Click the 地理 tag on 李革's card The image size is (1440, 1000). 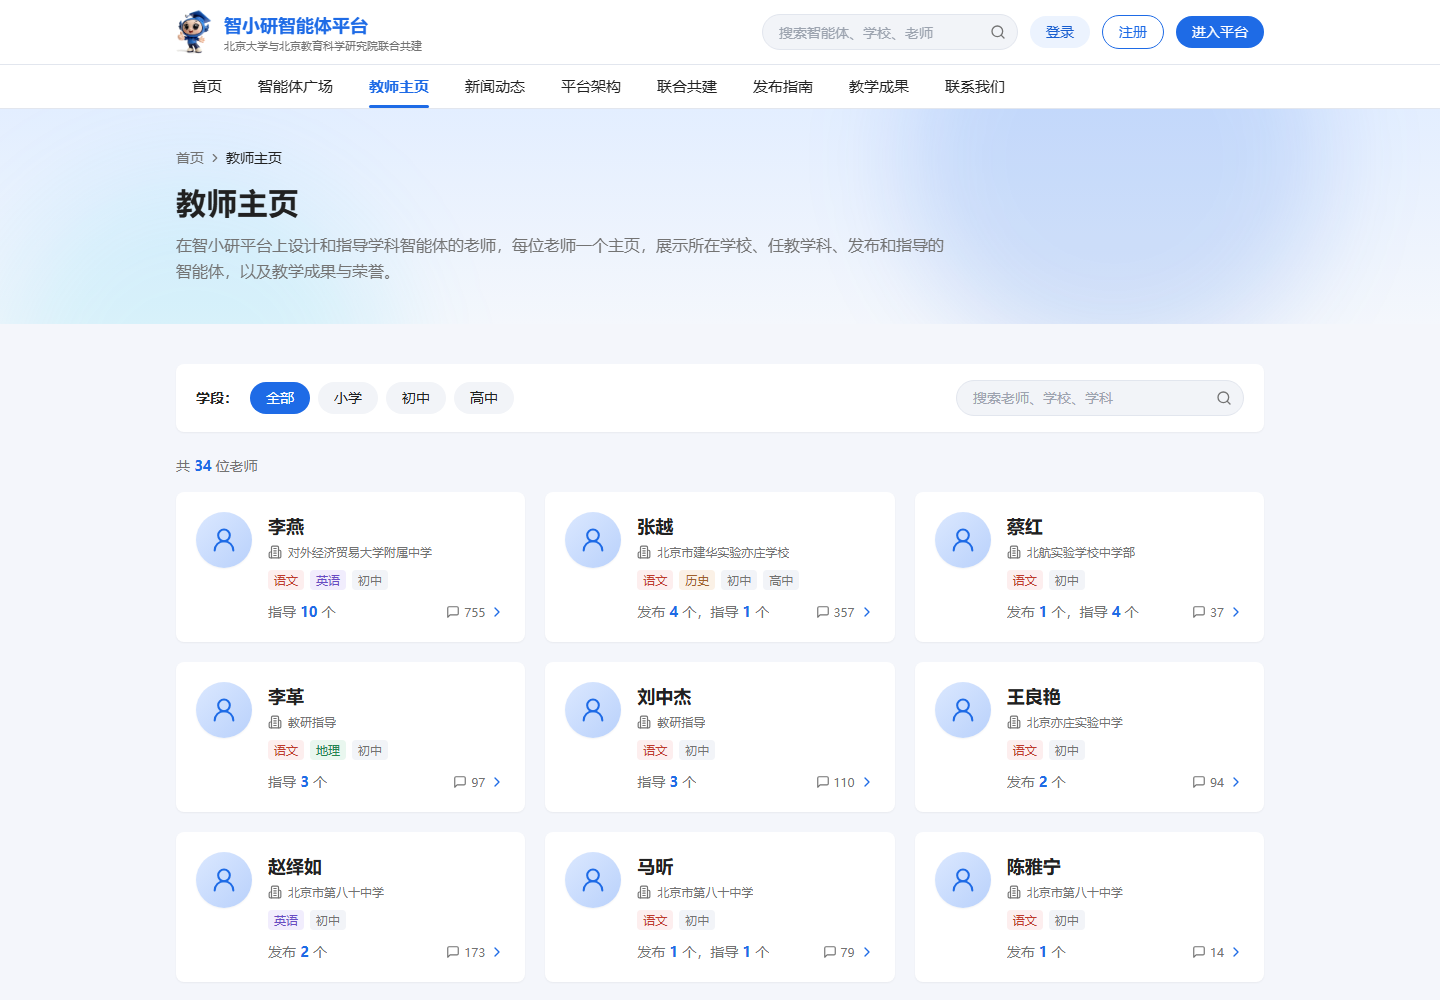coord(328,750)
